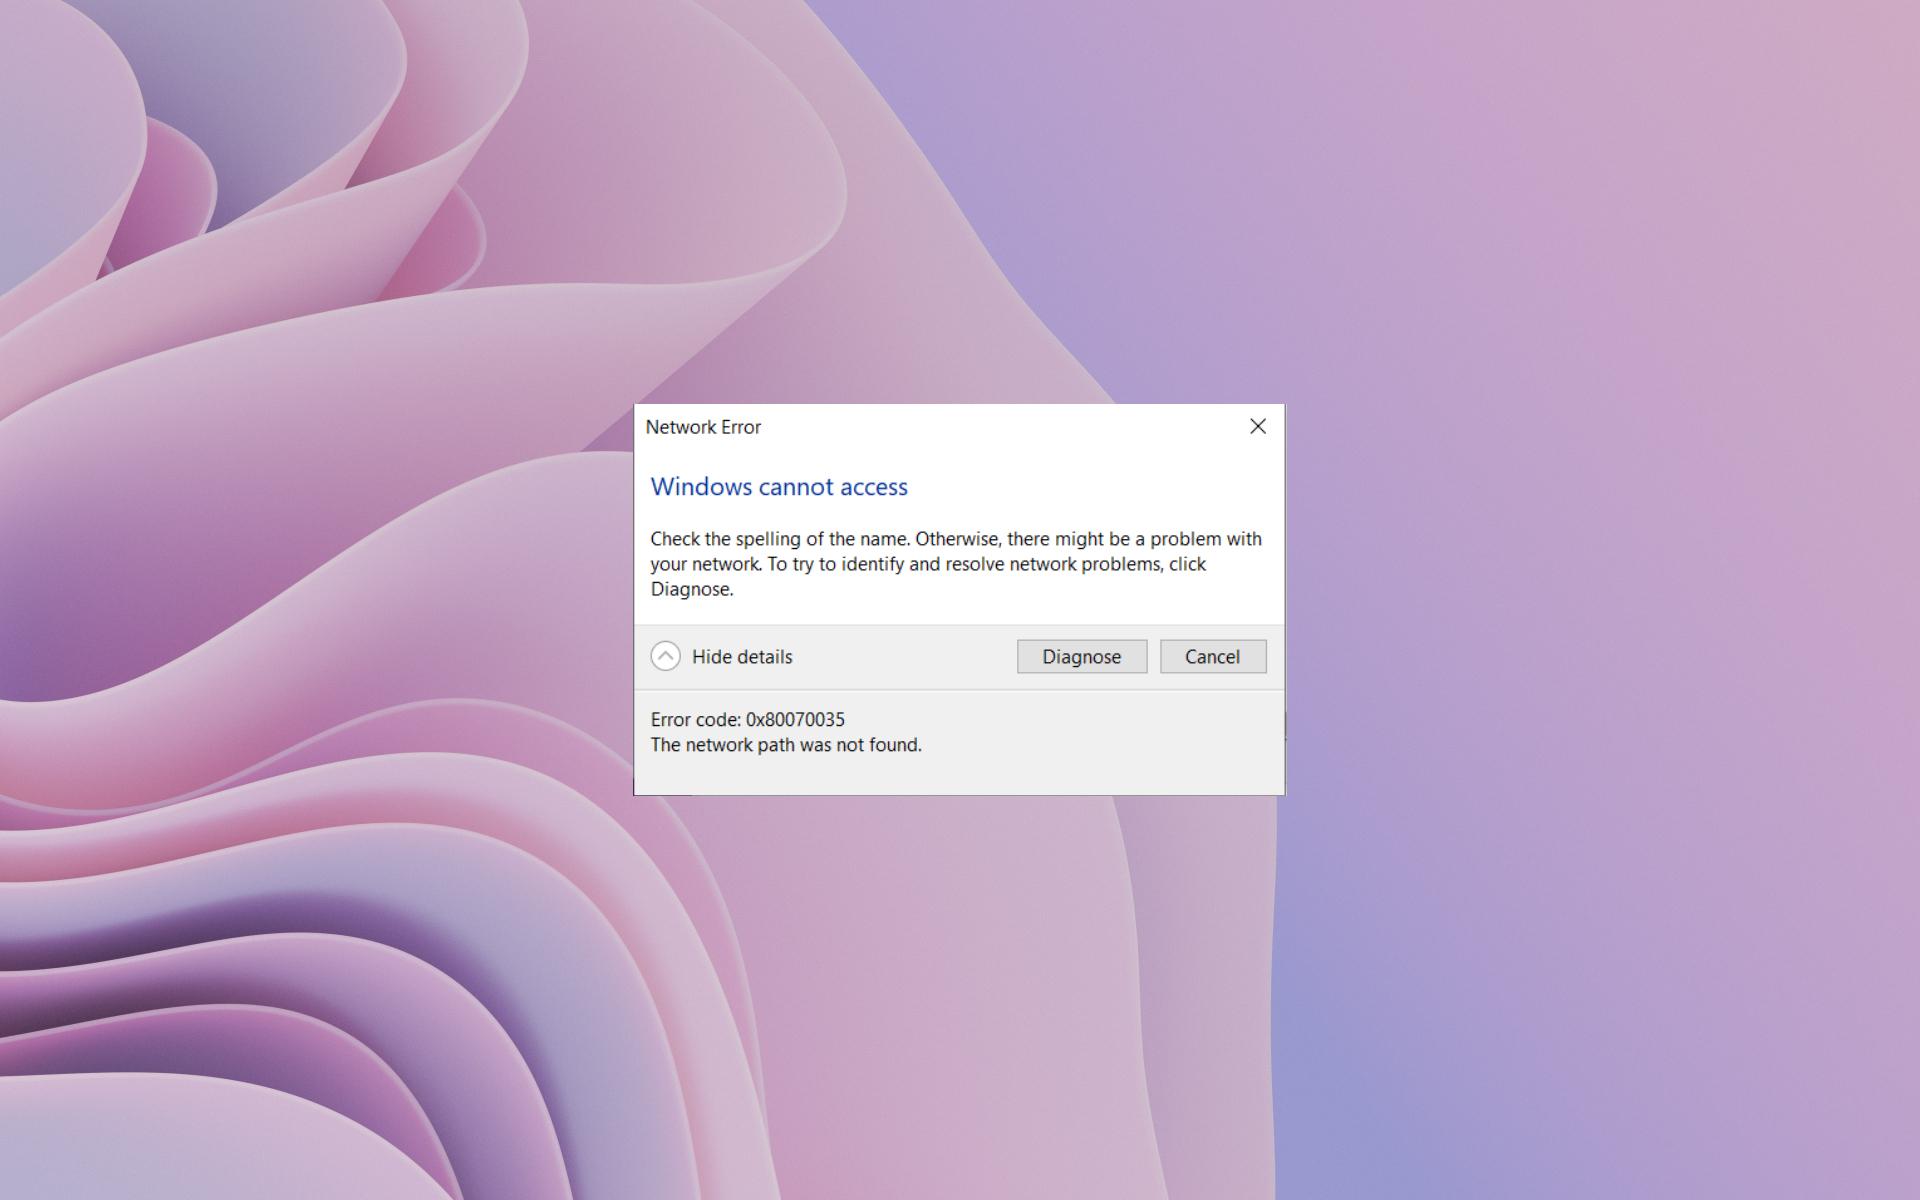This screenshot has height=1200, width=1920.
Task: Click the Diagnose button
Action: point(1081,656)
